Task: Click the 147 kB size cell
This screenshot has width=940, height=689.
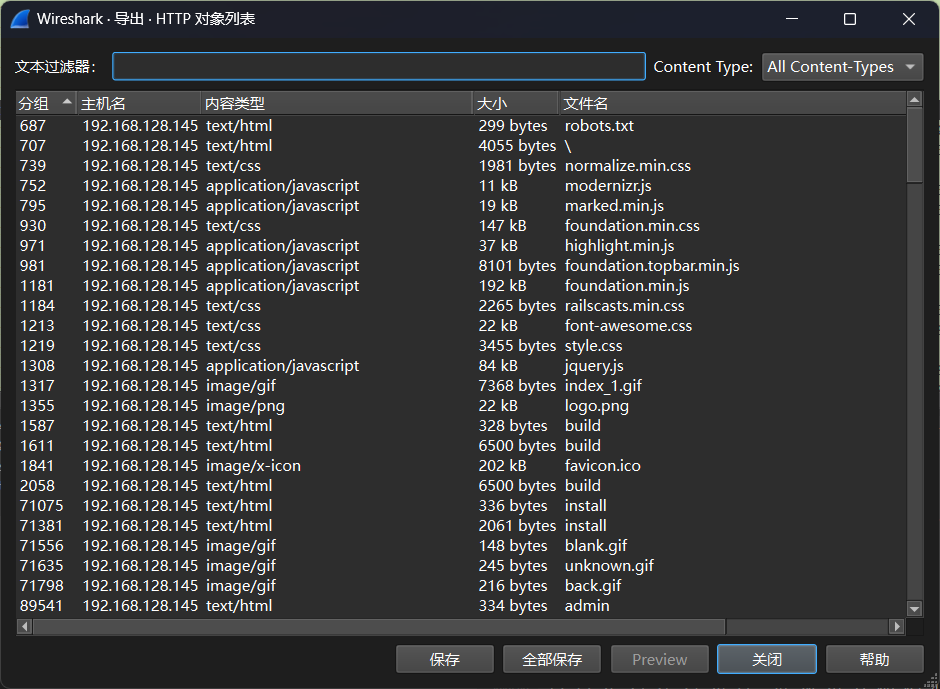Action: pos(502,225)
